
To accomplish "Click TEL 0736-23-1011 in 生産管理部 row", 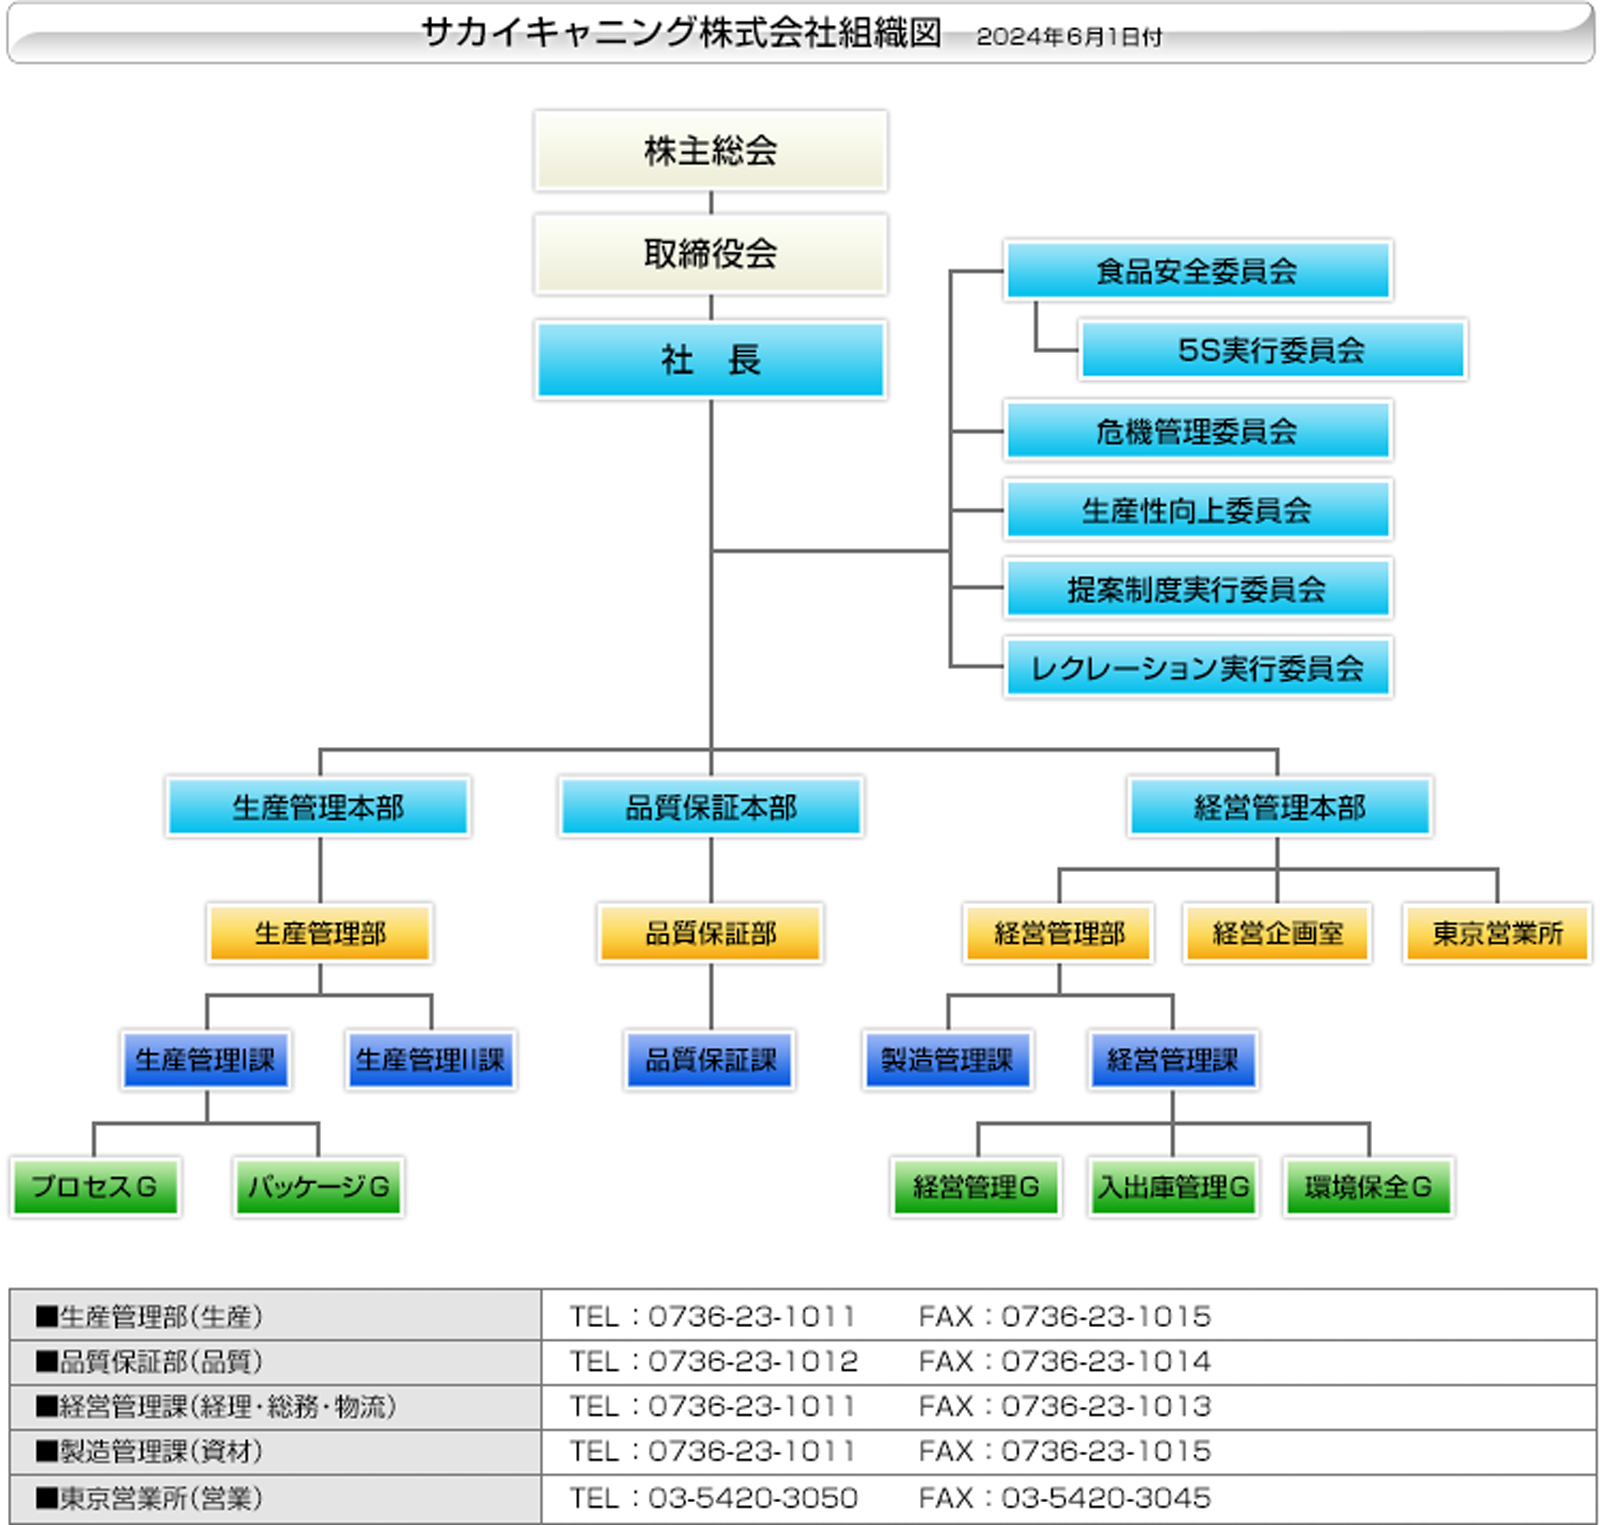I will click(714, 1316).
